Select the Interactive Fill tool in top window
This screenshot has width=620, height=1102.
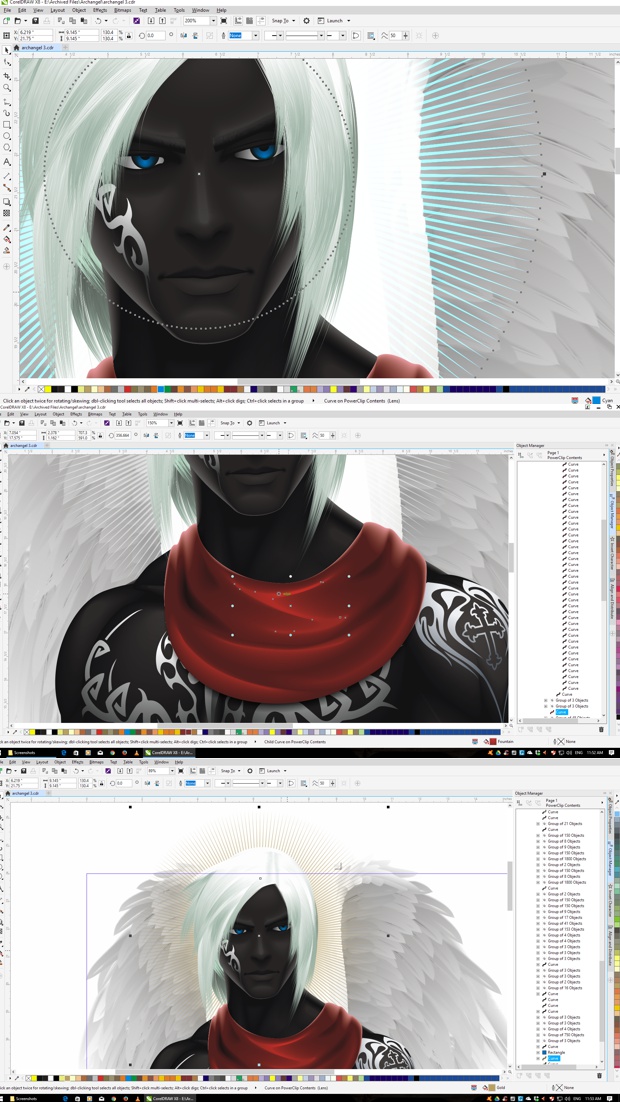7,240
